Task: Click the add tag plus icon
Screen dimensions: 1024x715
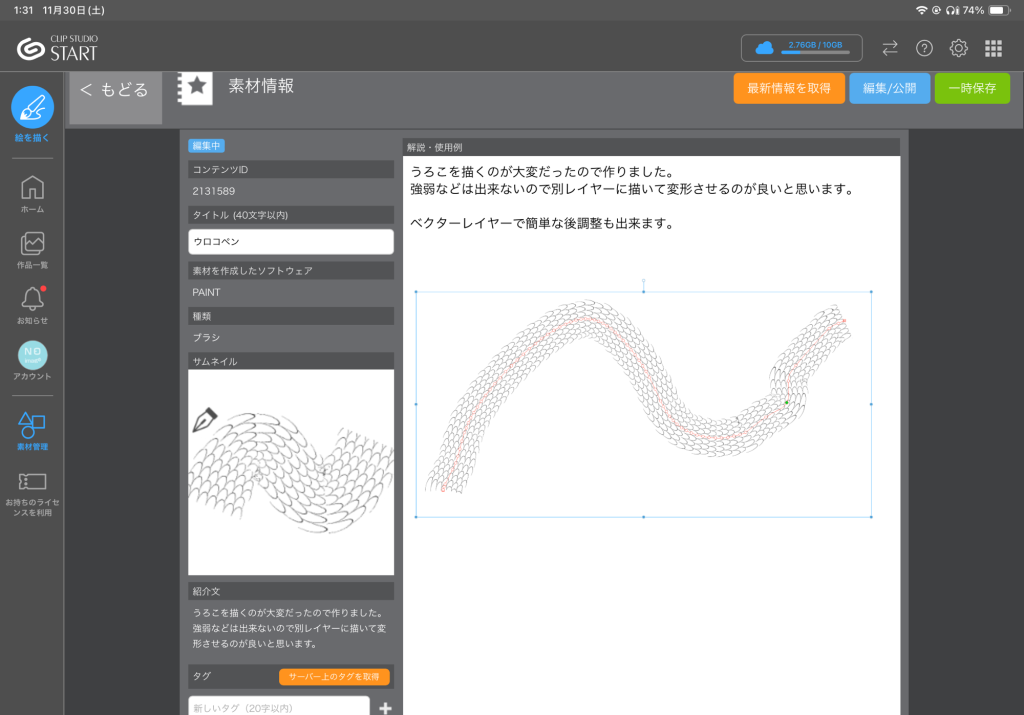Action: coord(385,708)
